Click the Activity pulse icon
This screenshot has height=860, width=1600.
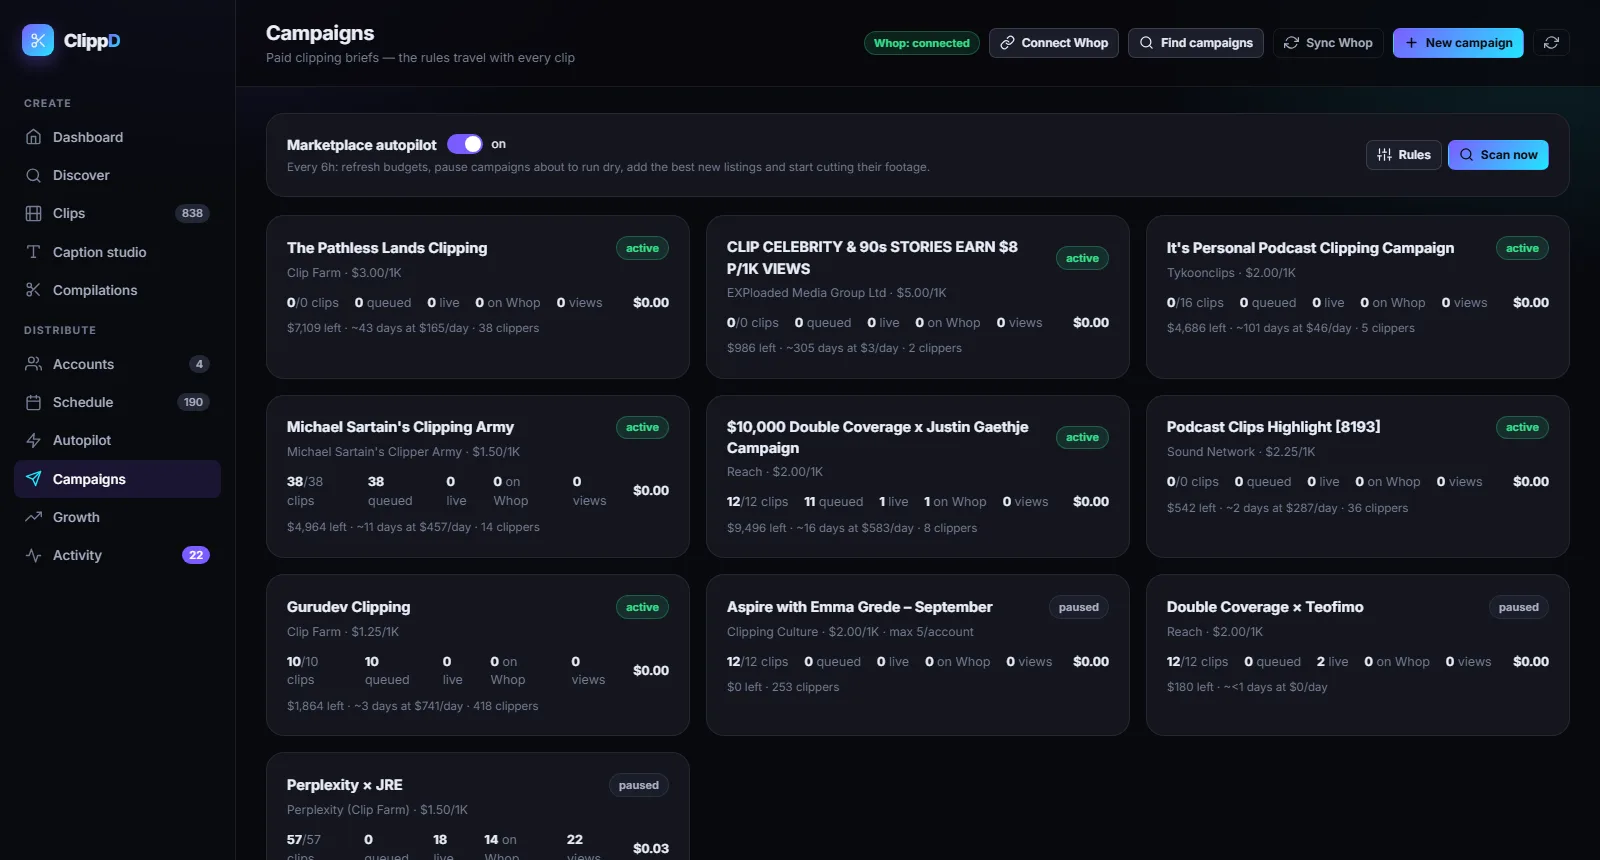33,555
